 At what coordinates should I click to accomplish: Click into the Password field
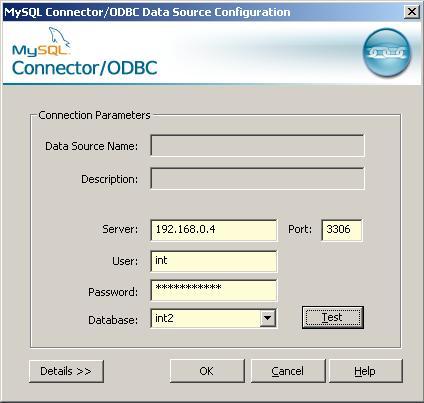[213, 290]
